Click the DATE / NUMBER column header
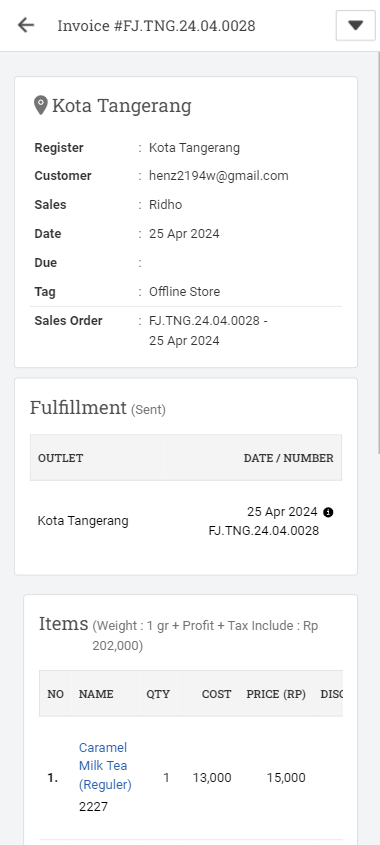The height and width of the screenshot is (845, 380). [x=288, y=458]
